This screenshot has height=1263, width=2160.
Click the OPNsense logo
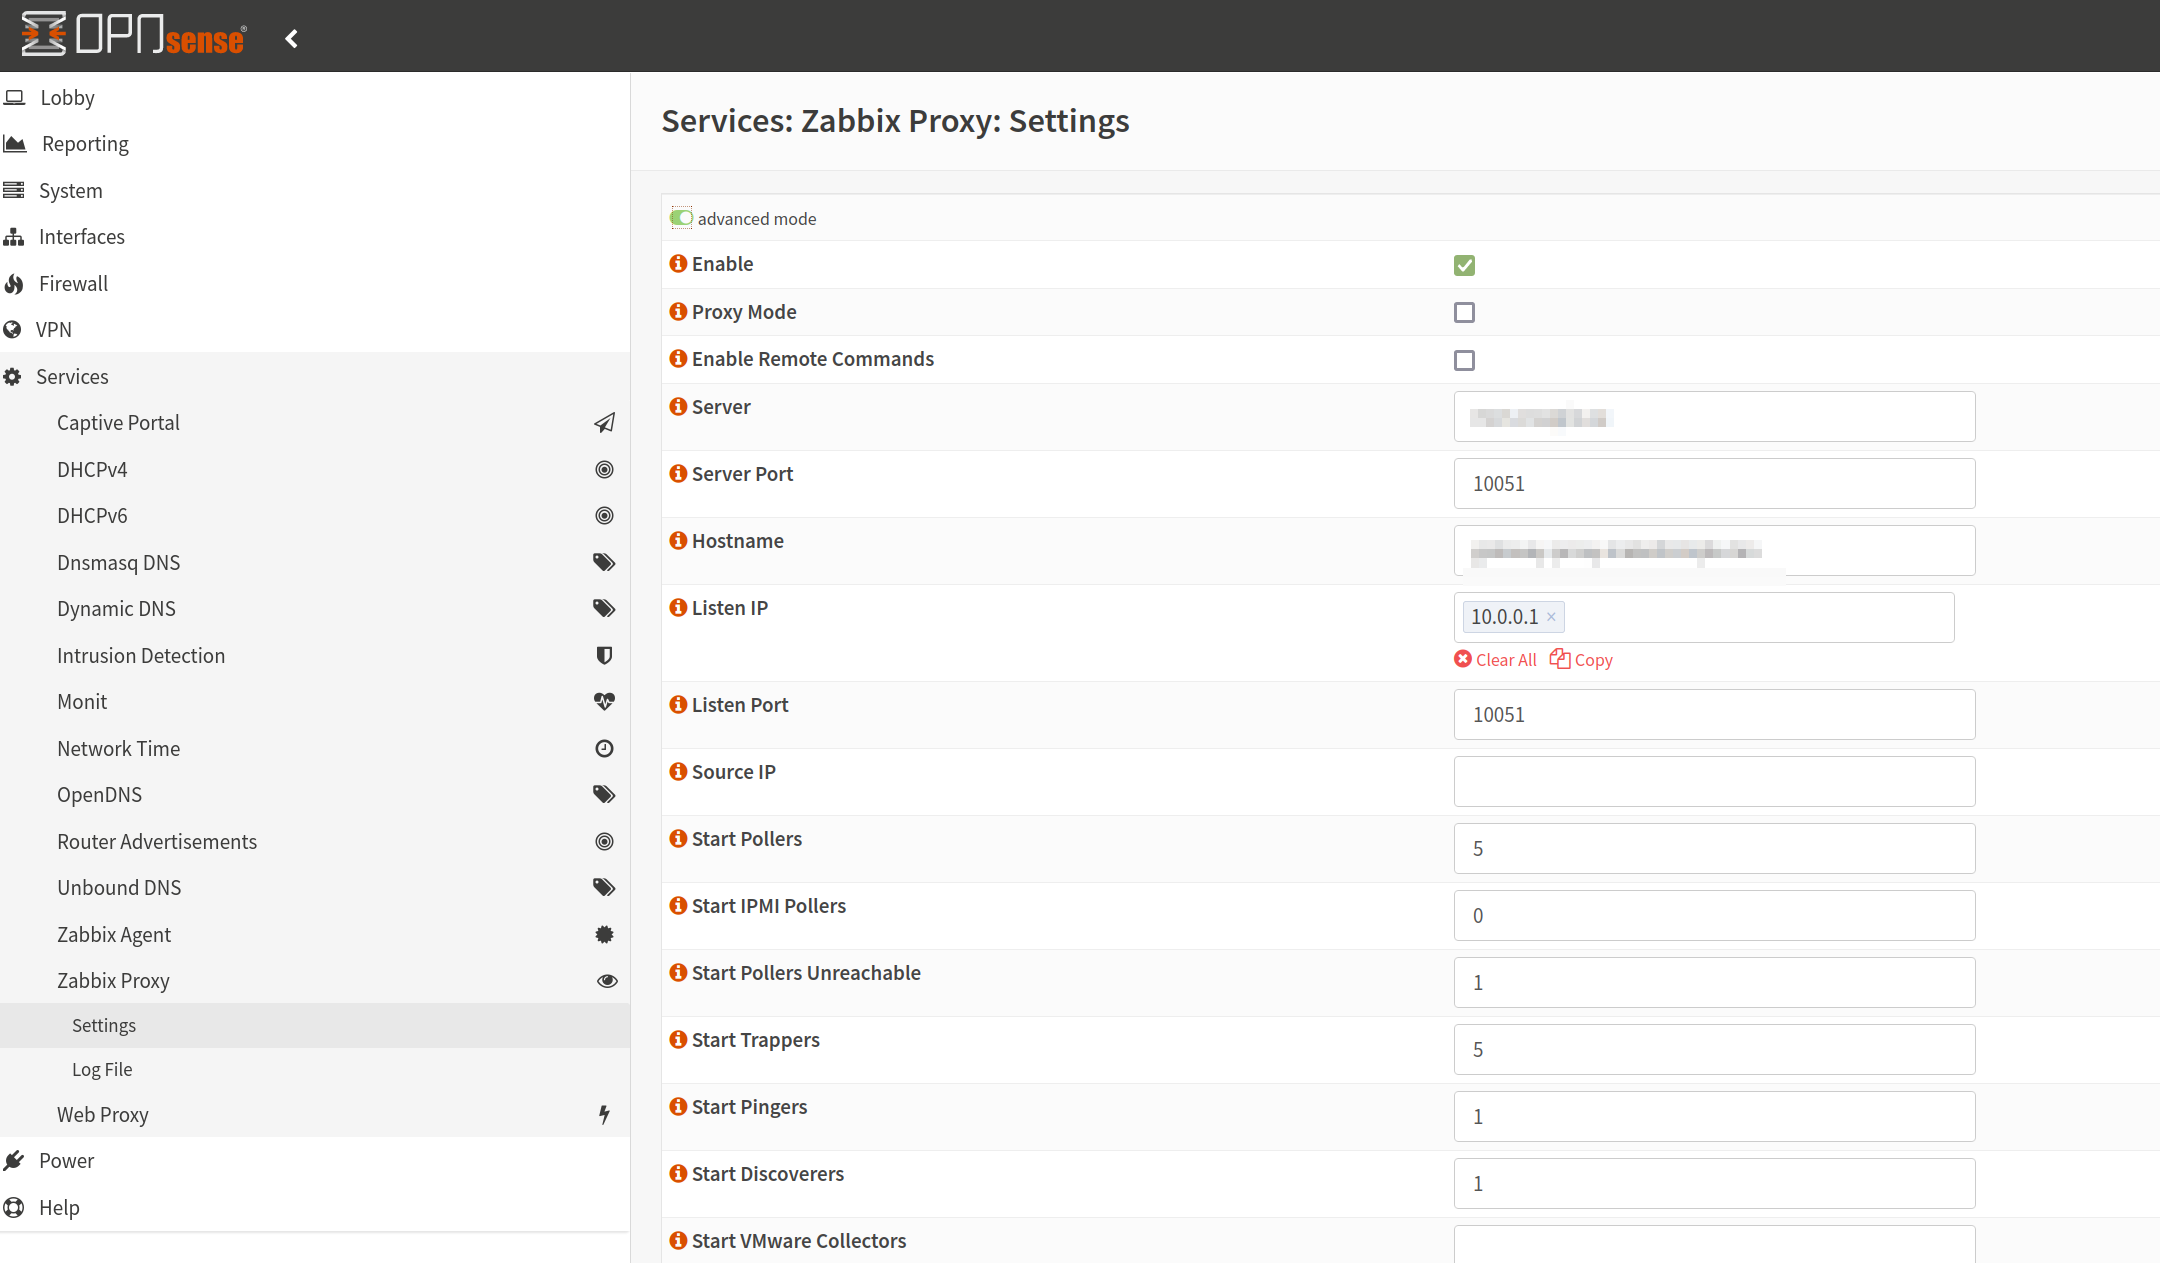point(134,36)
